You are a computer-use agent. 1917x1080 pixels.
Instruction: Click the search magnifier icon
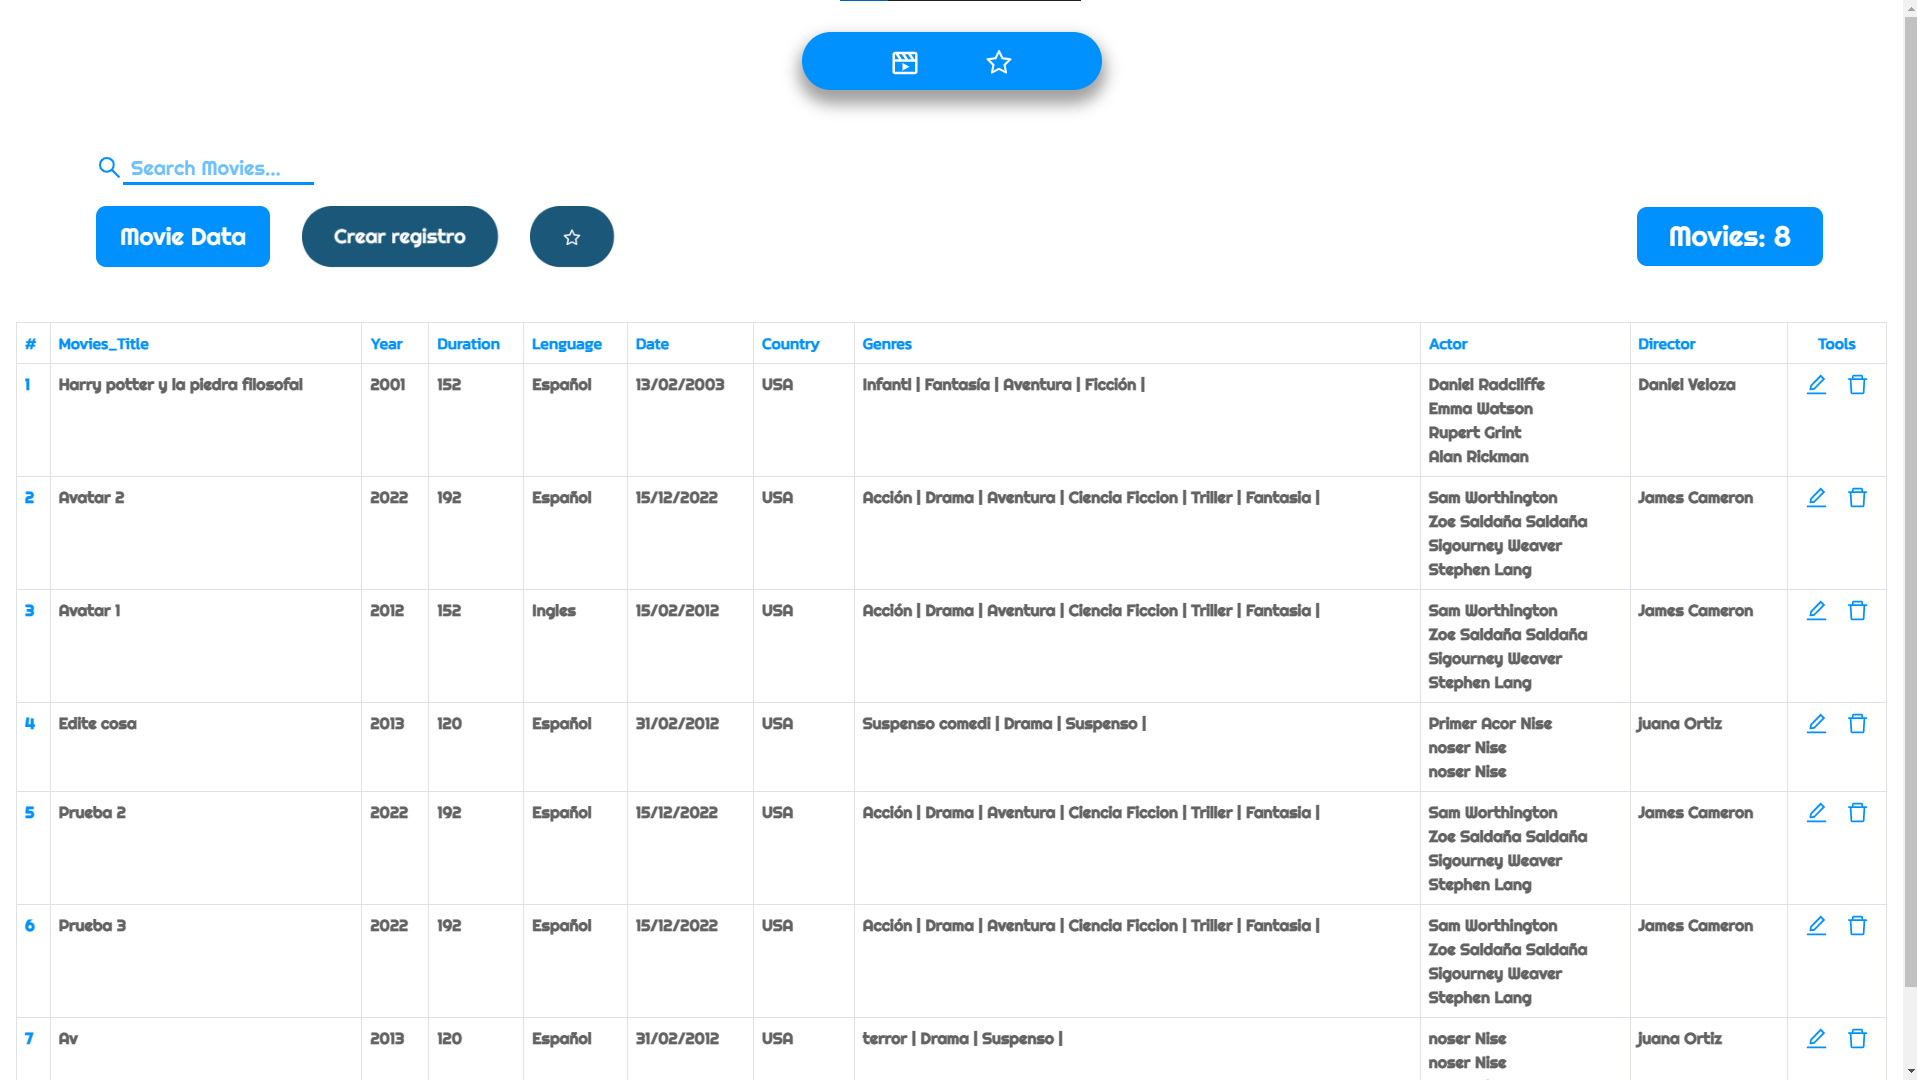click(109, 167)
